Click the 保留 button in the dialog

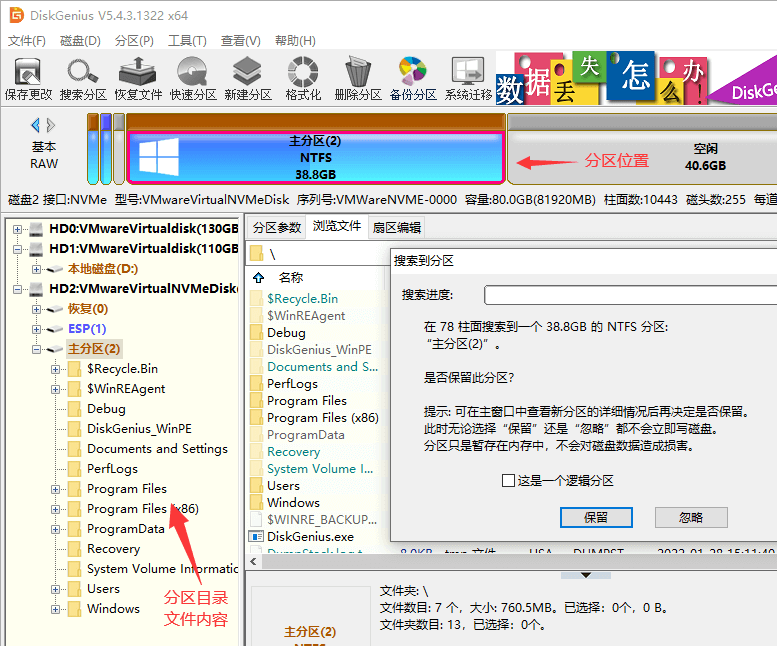coord(596,517)
